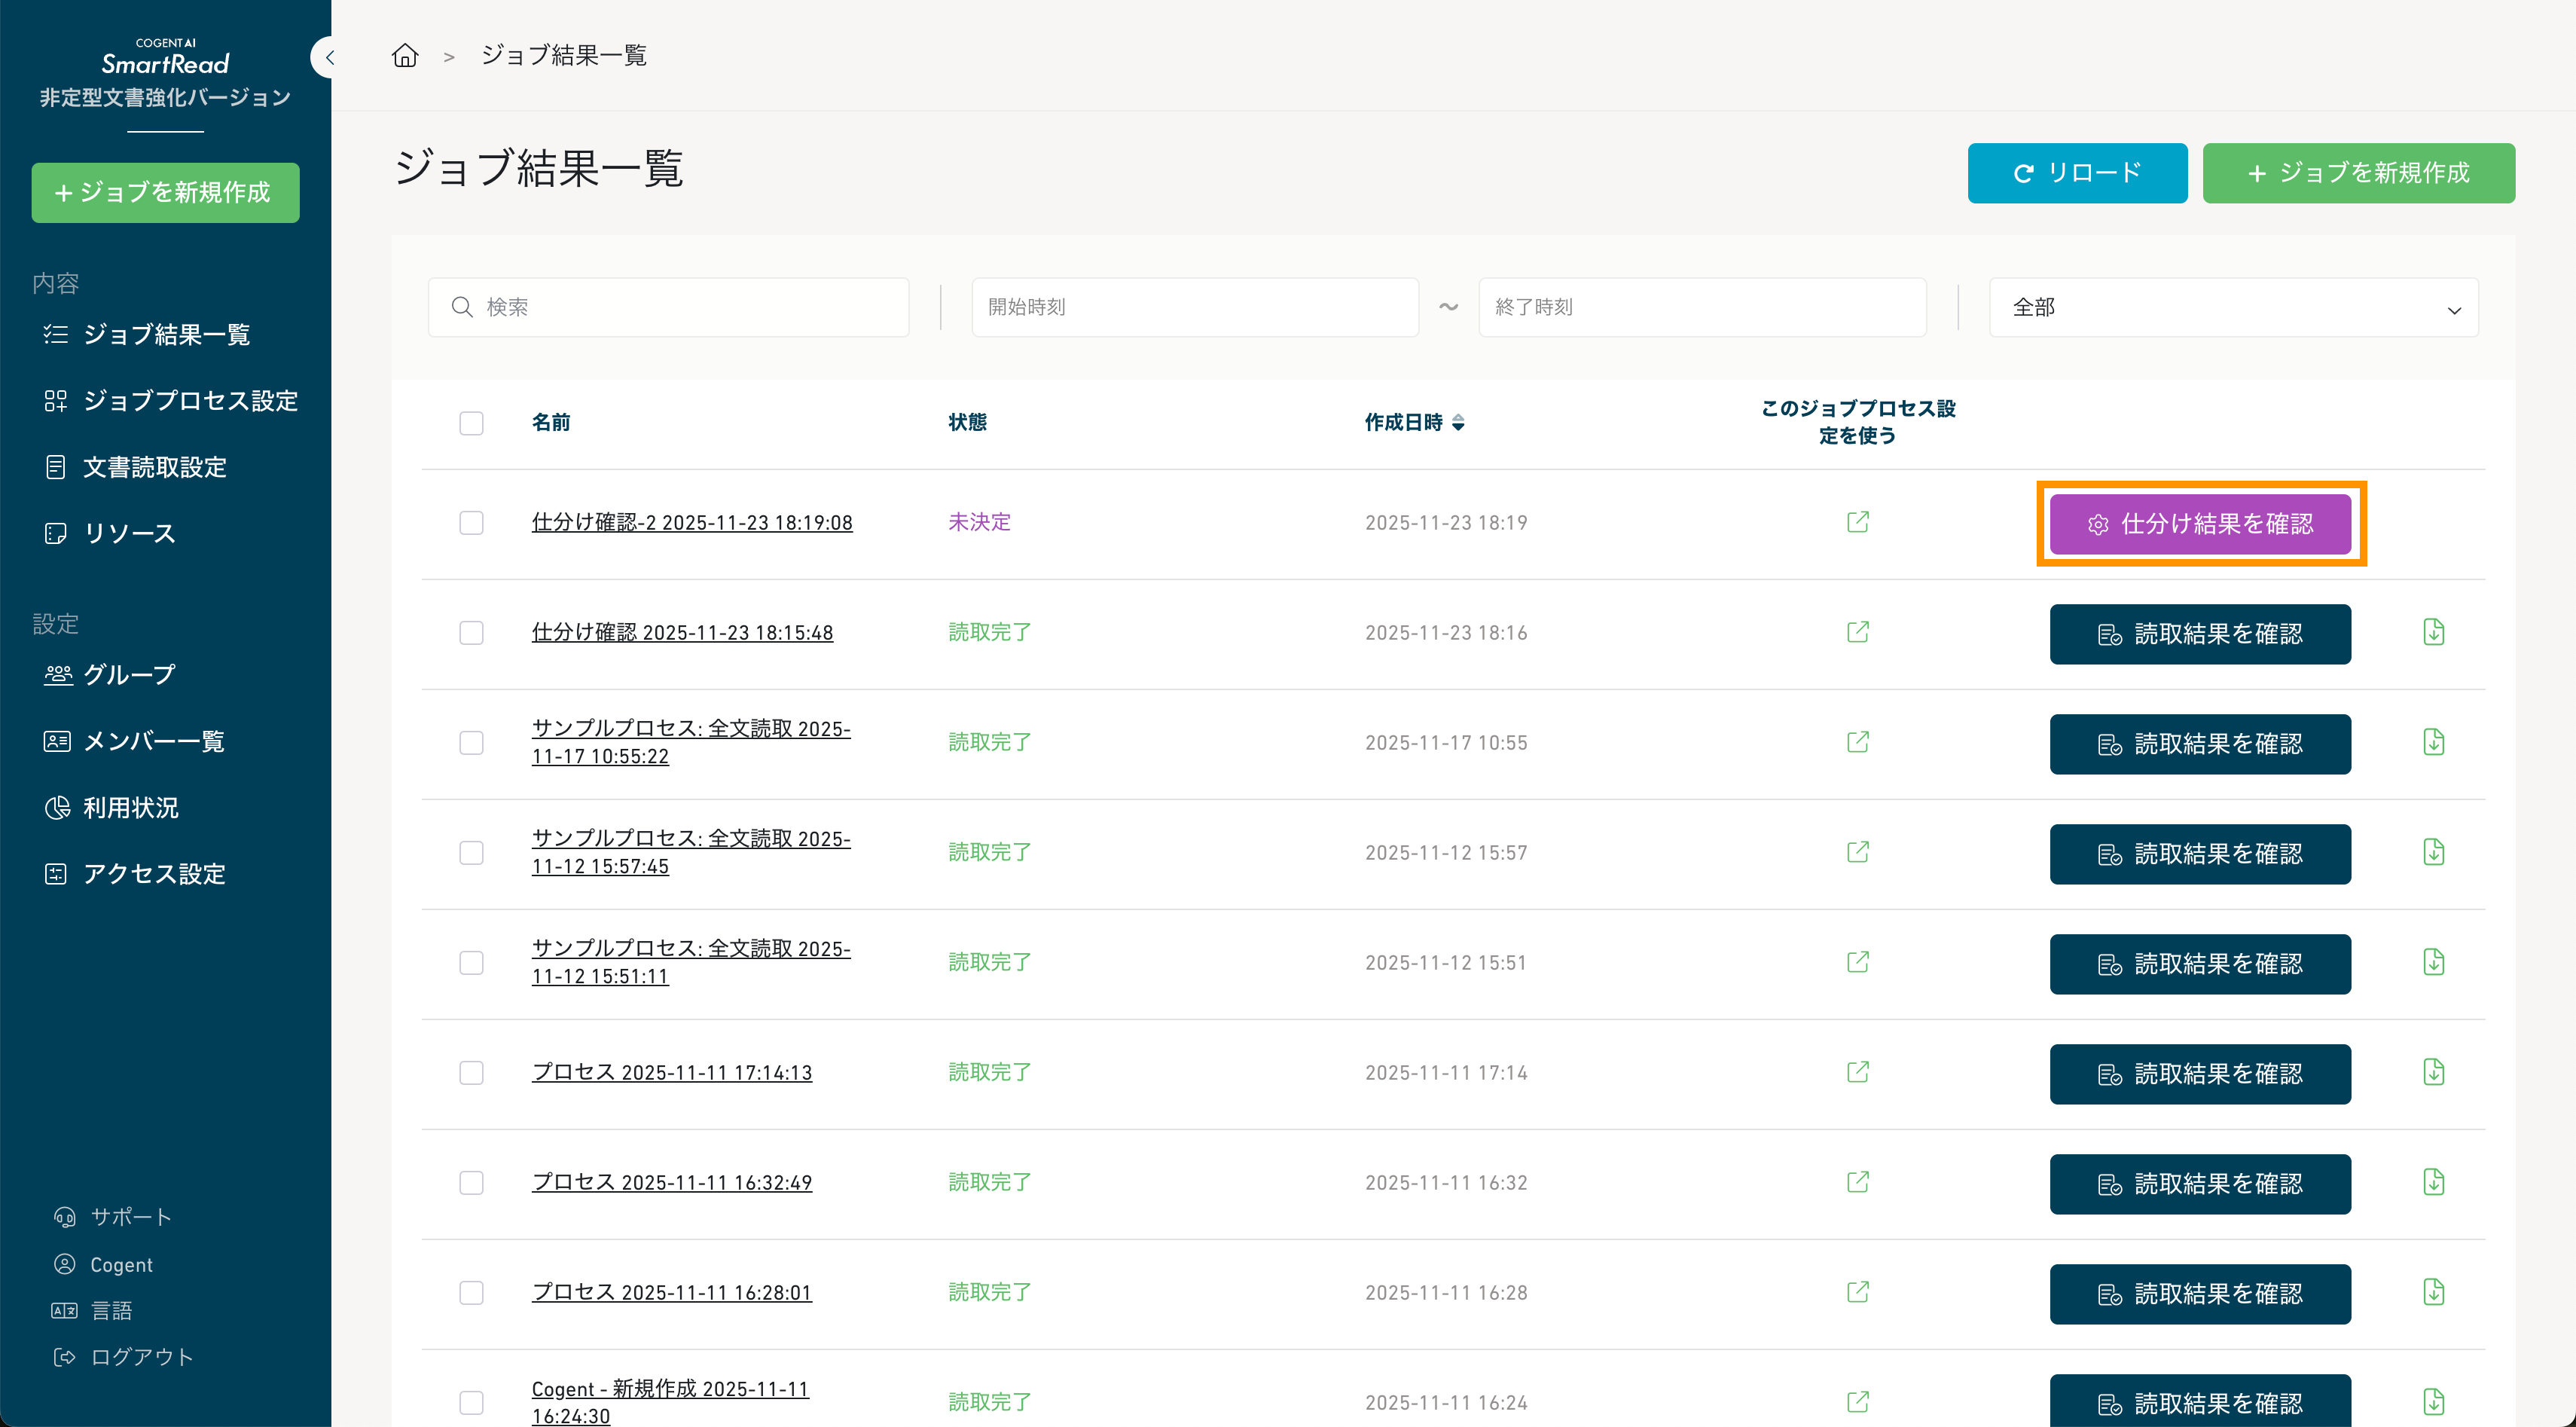Click into the 開始時刻 date field

pos(1194,307)
